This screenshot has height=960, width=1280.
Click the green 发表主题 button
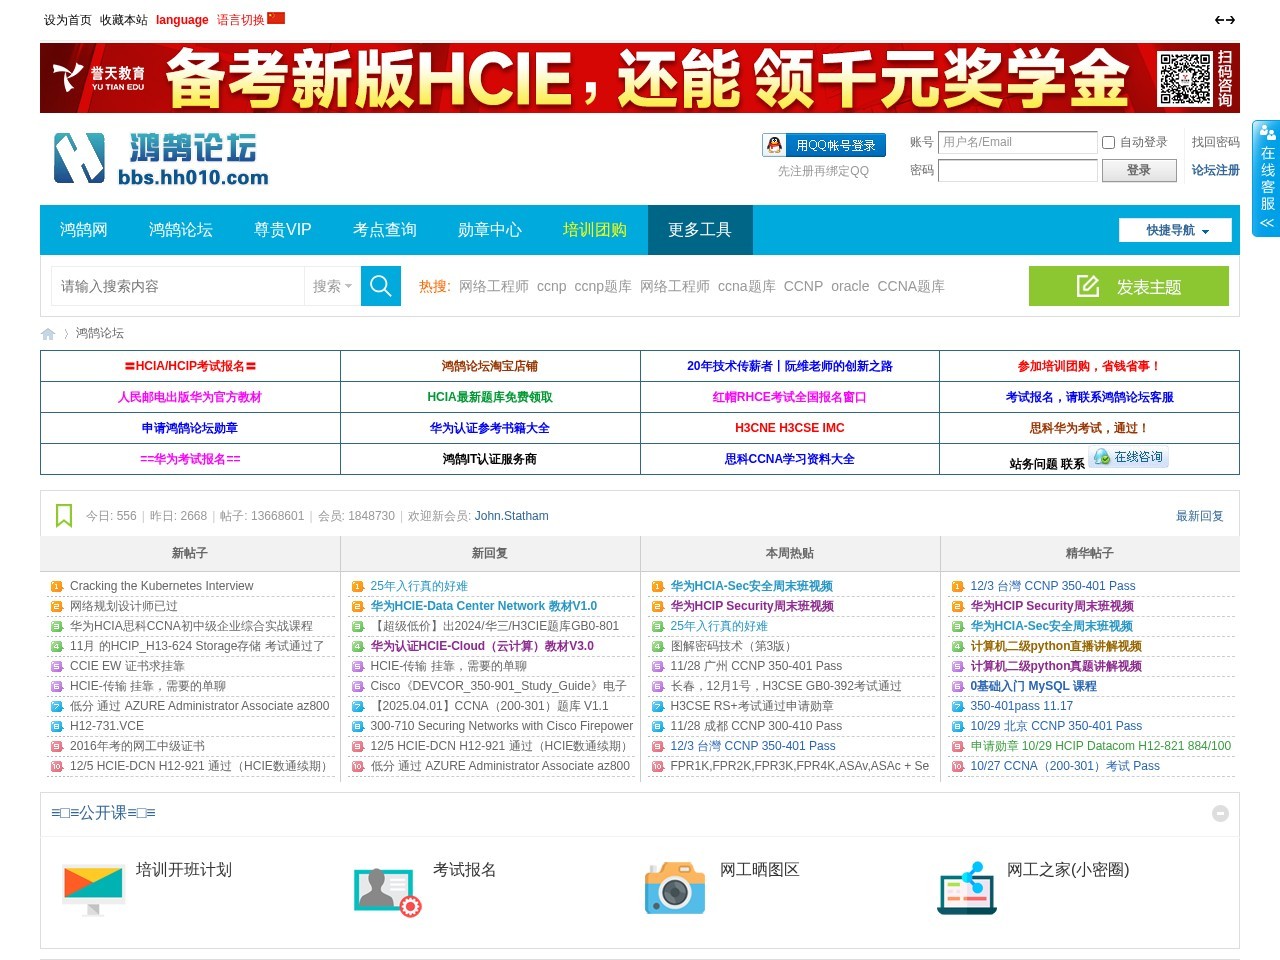(x=1128, y=287)
